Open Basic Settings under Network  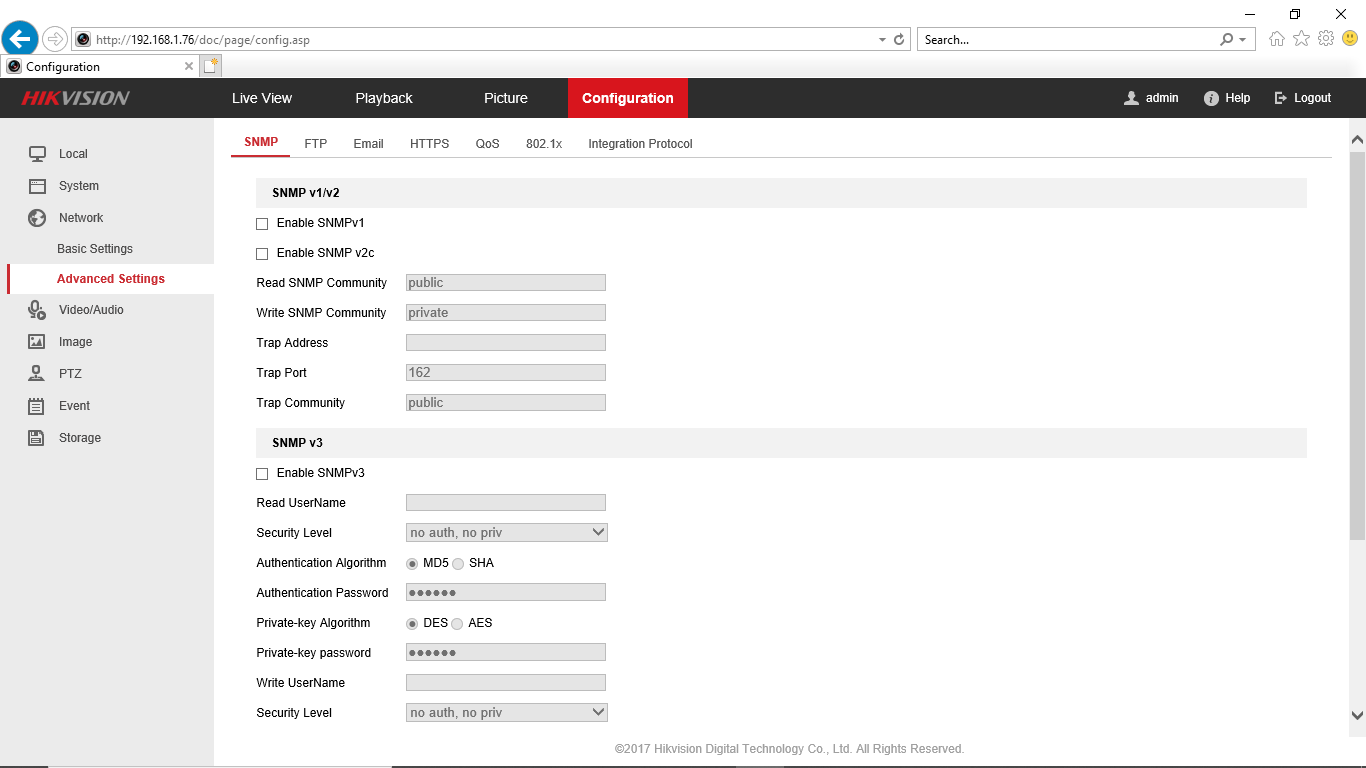click(95, 249)
